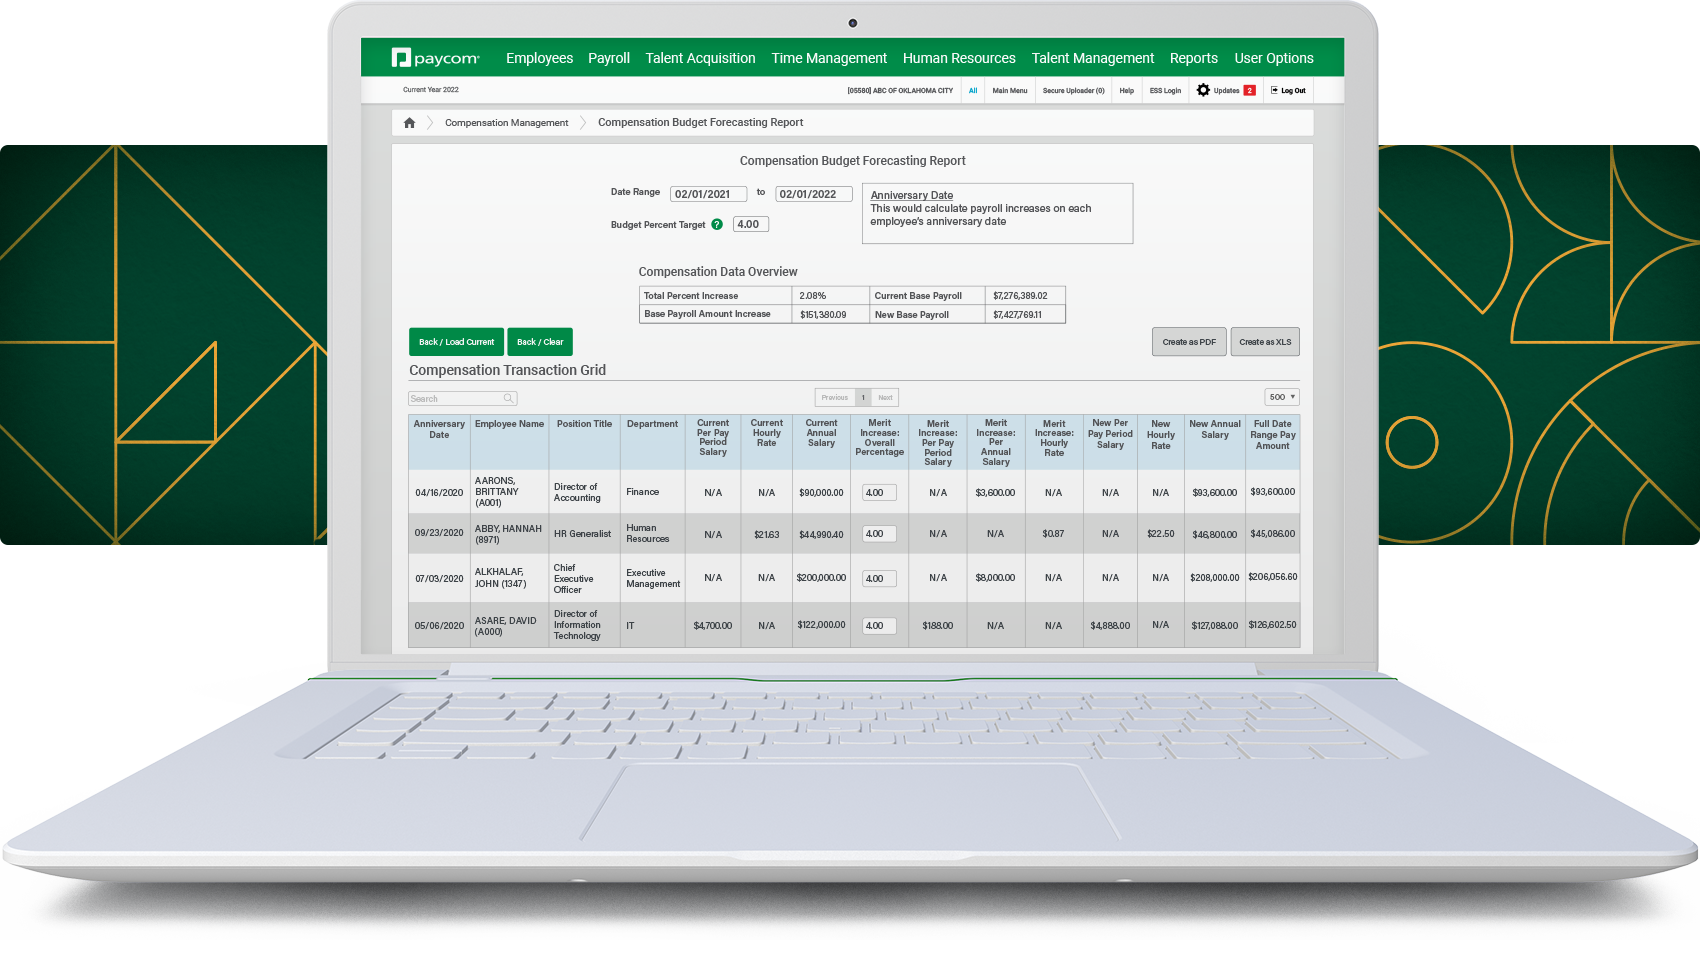Viewport: 1700px width, 956px height.
Task: Click the settings gear icon beside Updates
Action: click(1203, 90)
